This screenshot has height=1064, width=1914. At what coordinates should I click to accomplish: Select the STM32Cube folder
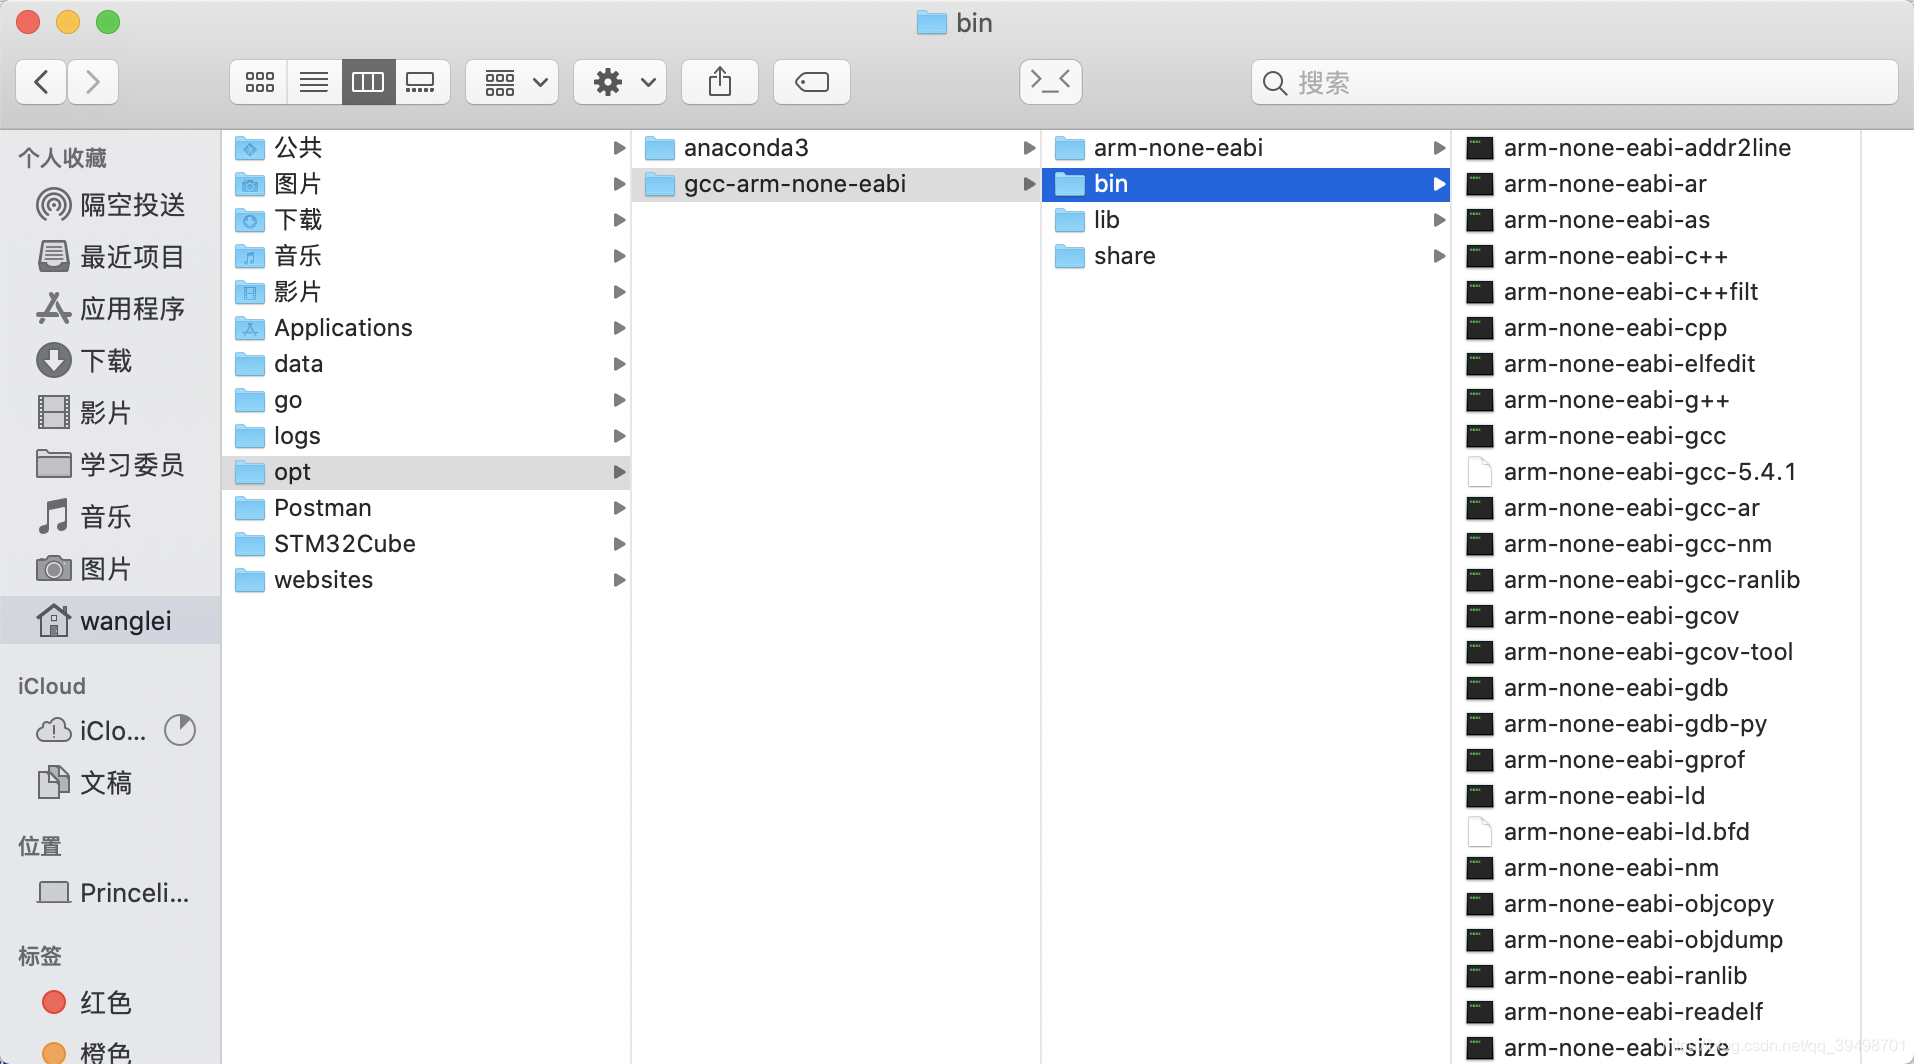pyautogui.click(x=426, y=544)
